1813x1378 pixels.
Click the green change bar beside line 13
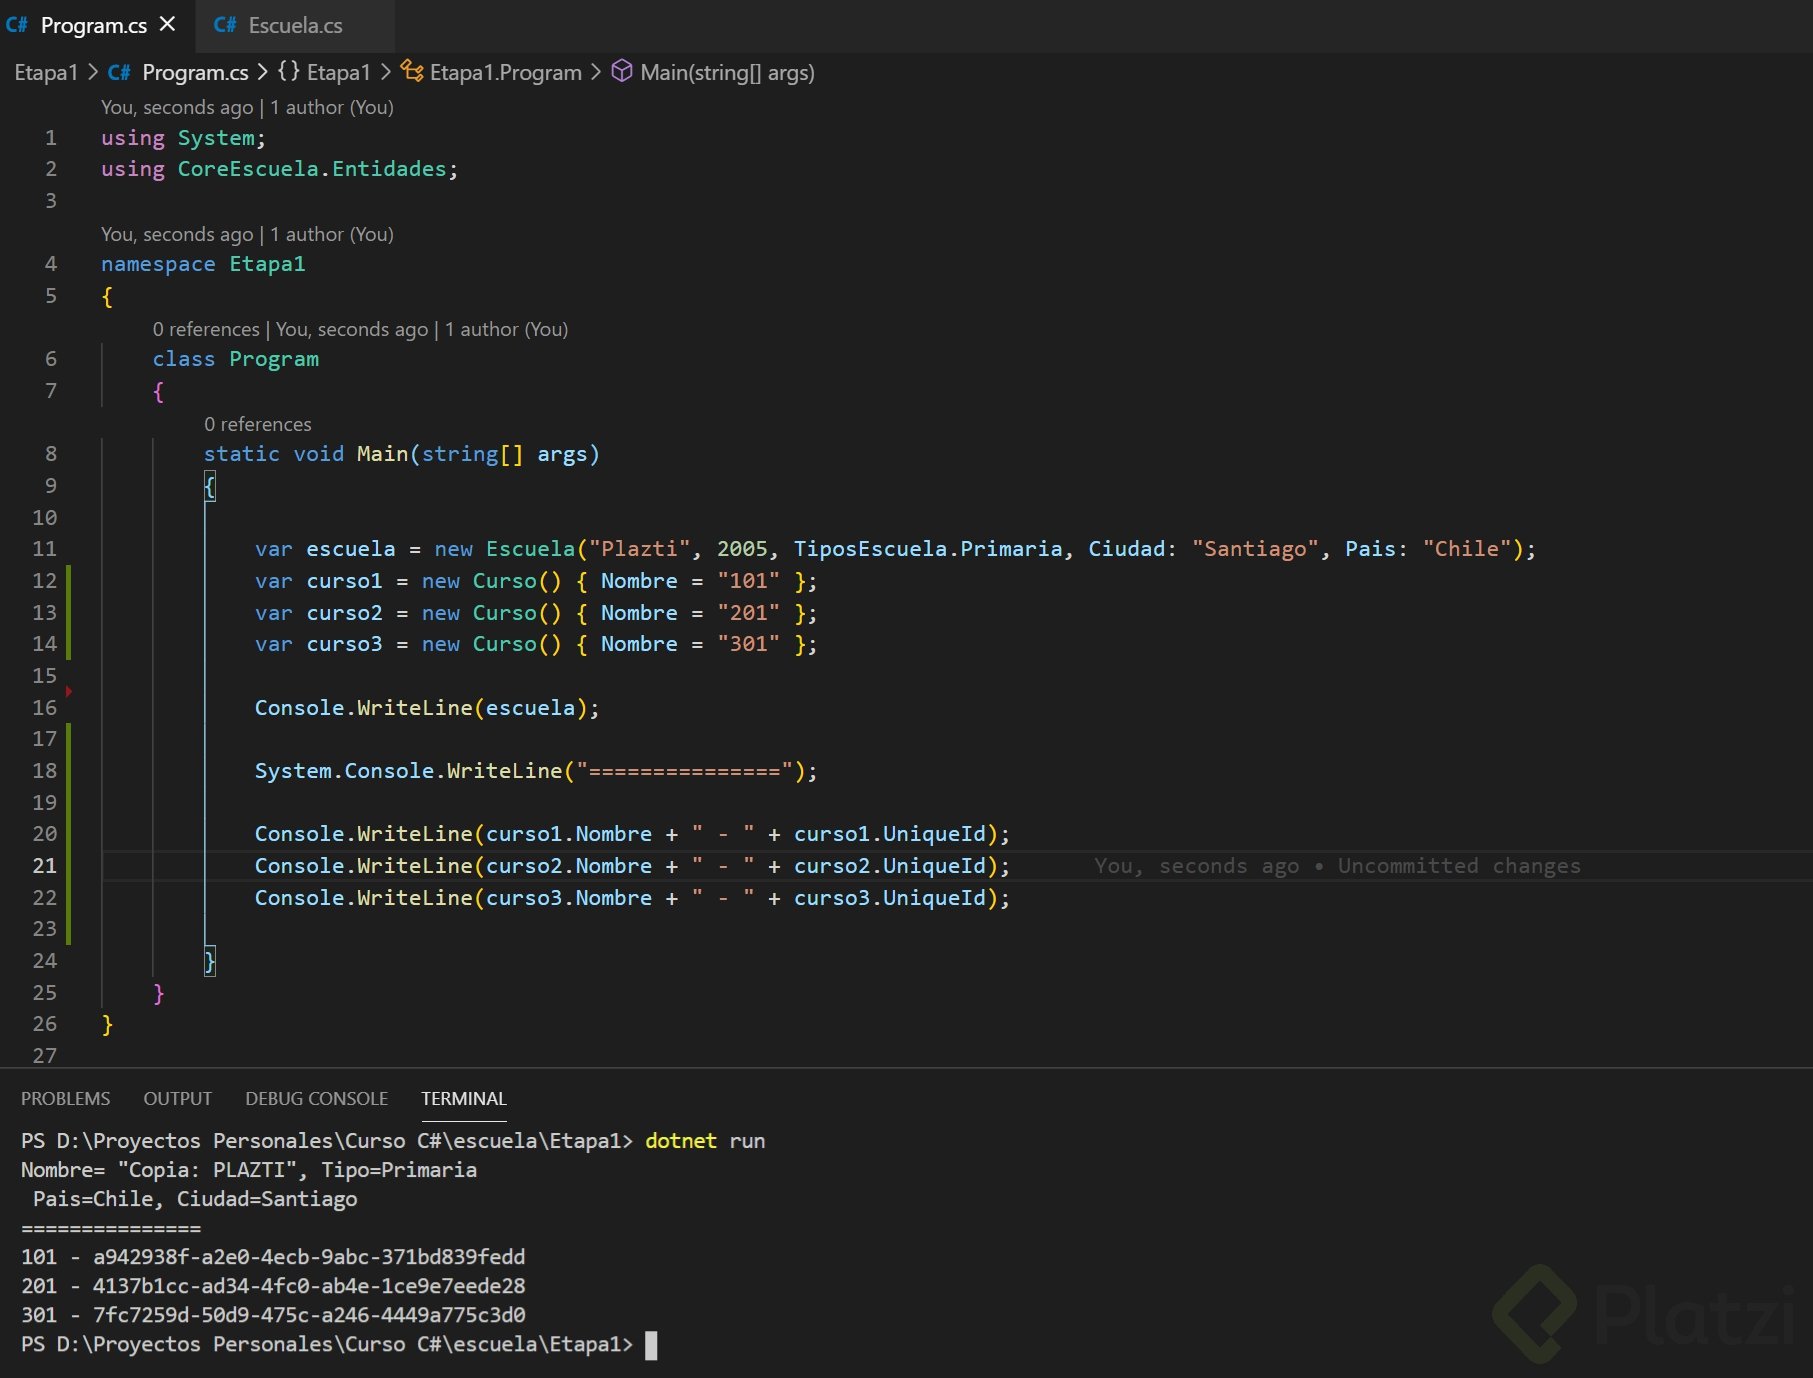coord(68,612)
